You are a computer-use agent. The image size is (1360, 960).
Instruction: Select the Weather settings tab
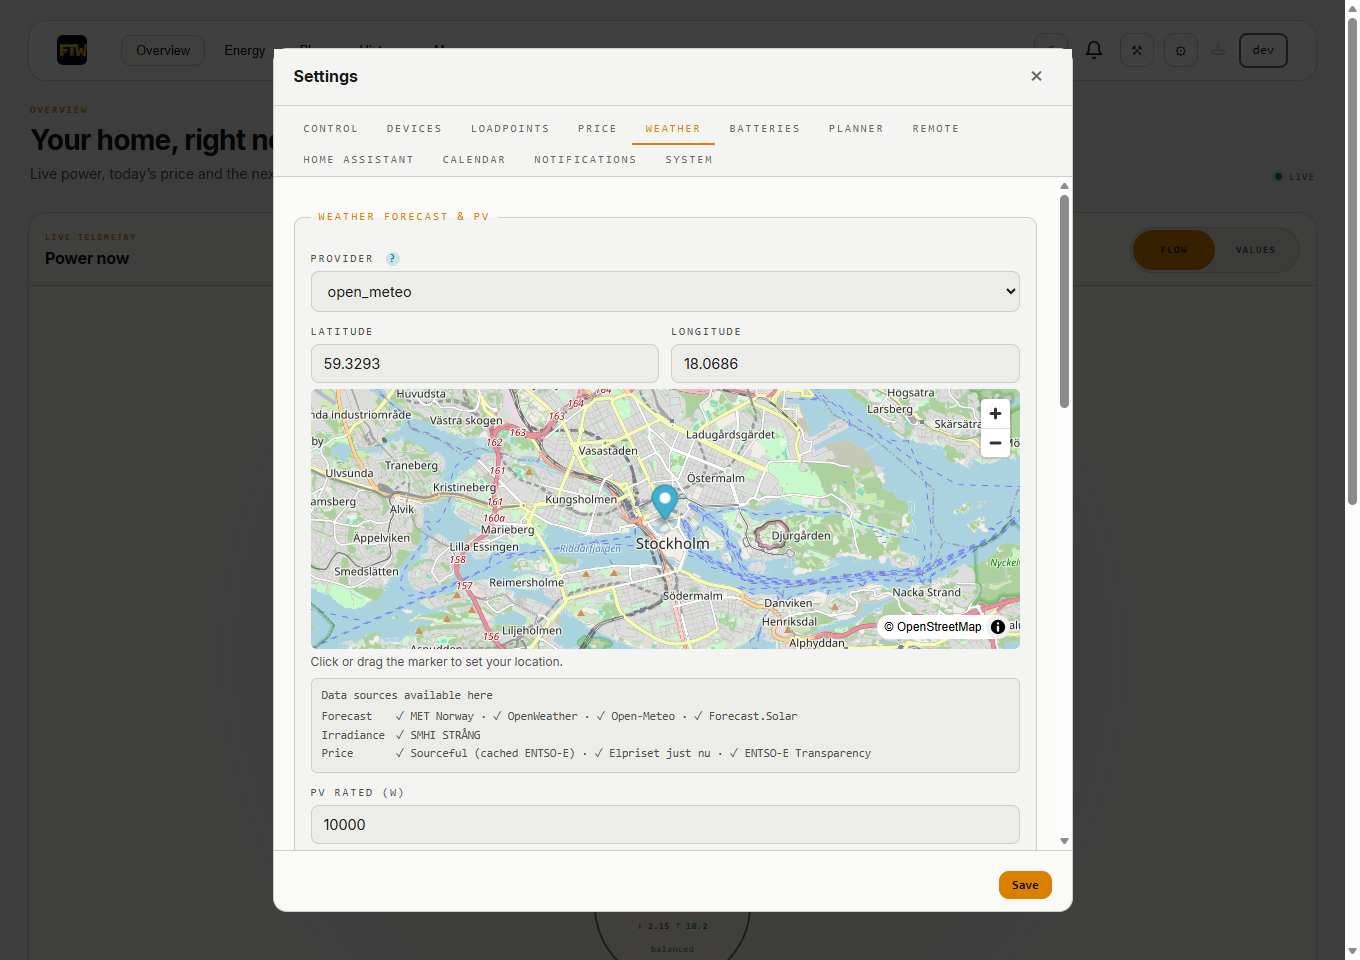(x=673, y=129)
